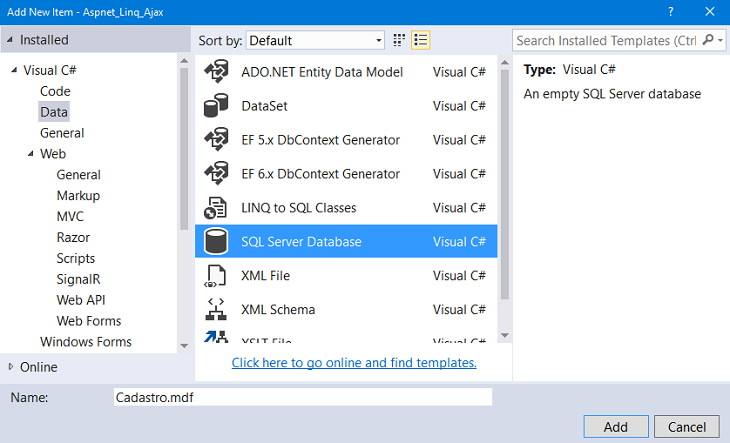
Task: Open the Sort by Default dropdown
Action: click(x=315, y=40)
